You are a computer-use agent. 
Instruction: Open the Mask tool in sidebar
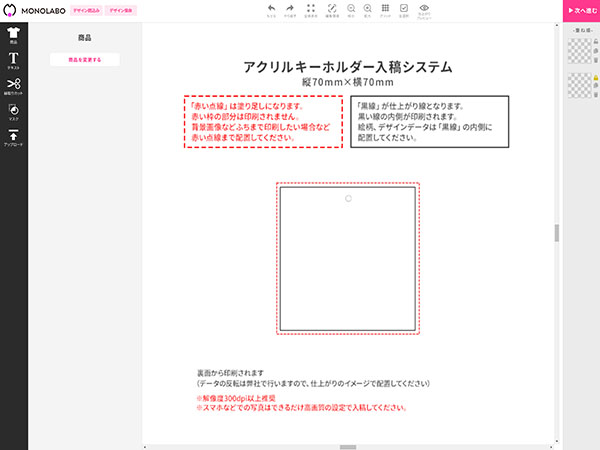point(13,112)
